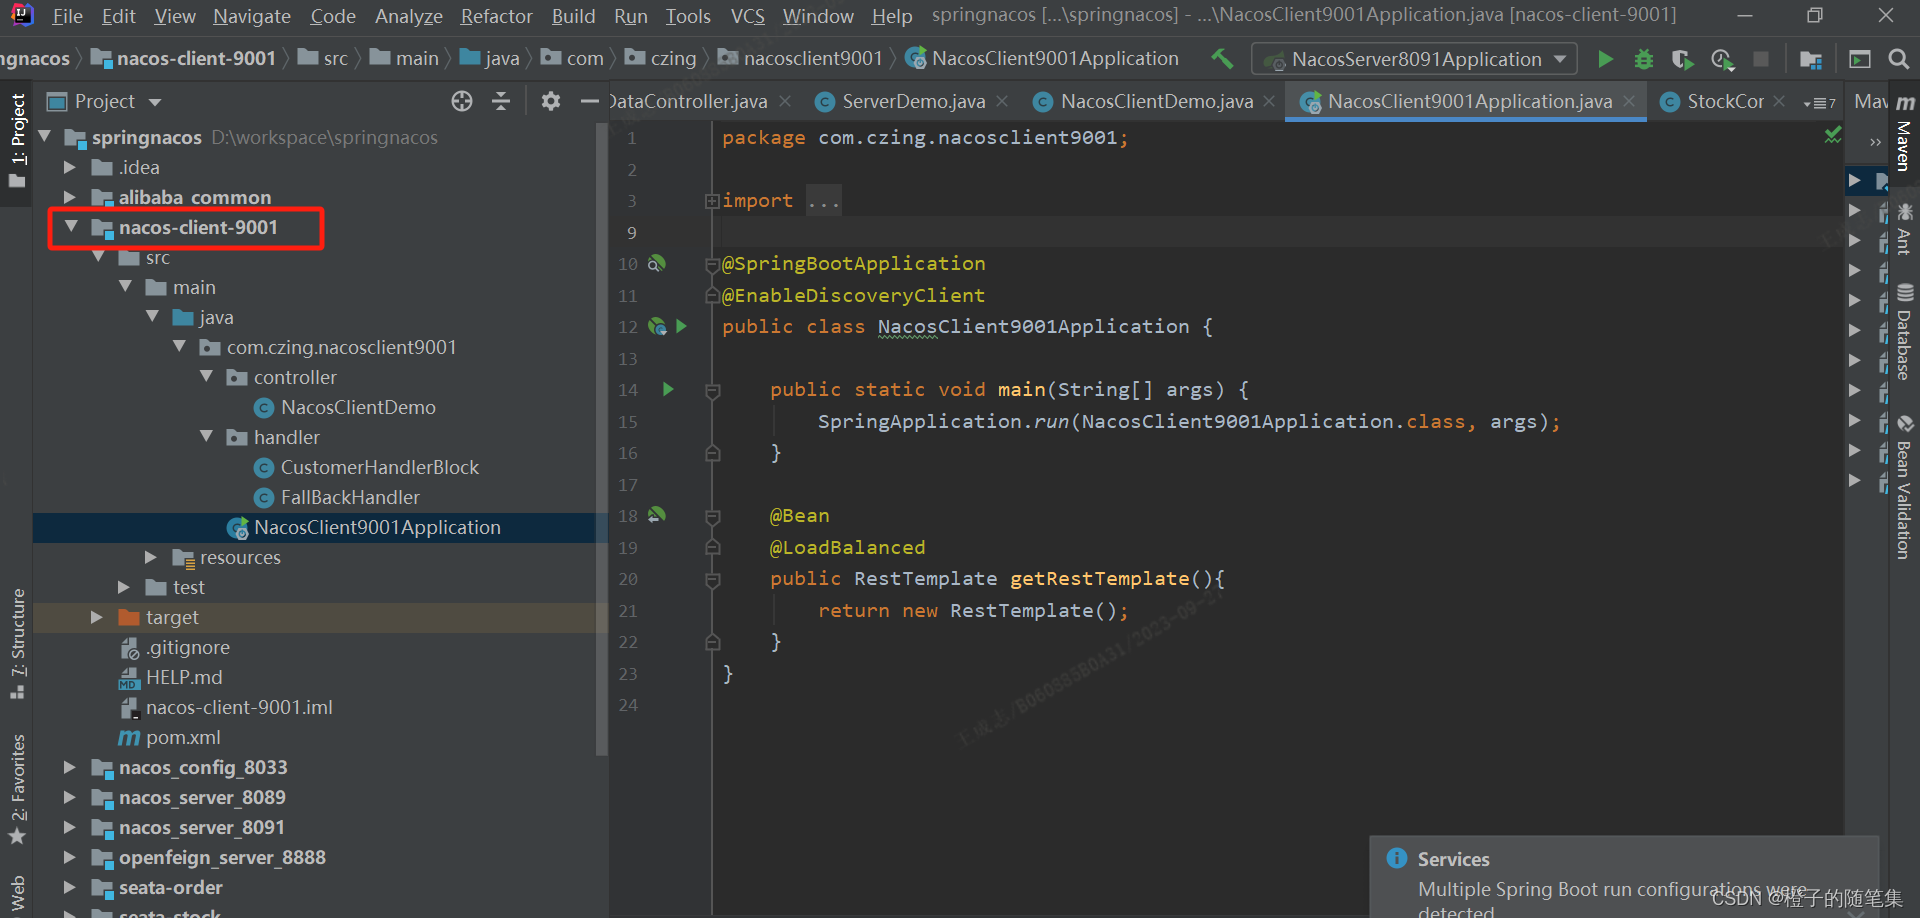This screenshot has height=918, width=1920.
Task: Open the VCS menu
Action: pyautogui.click(x=747, y=16)
